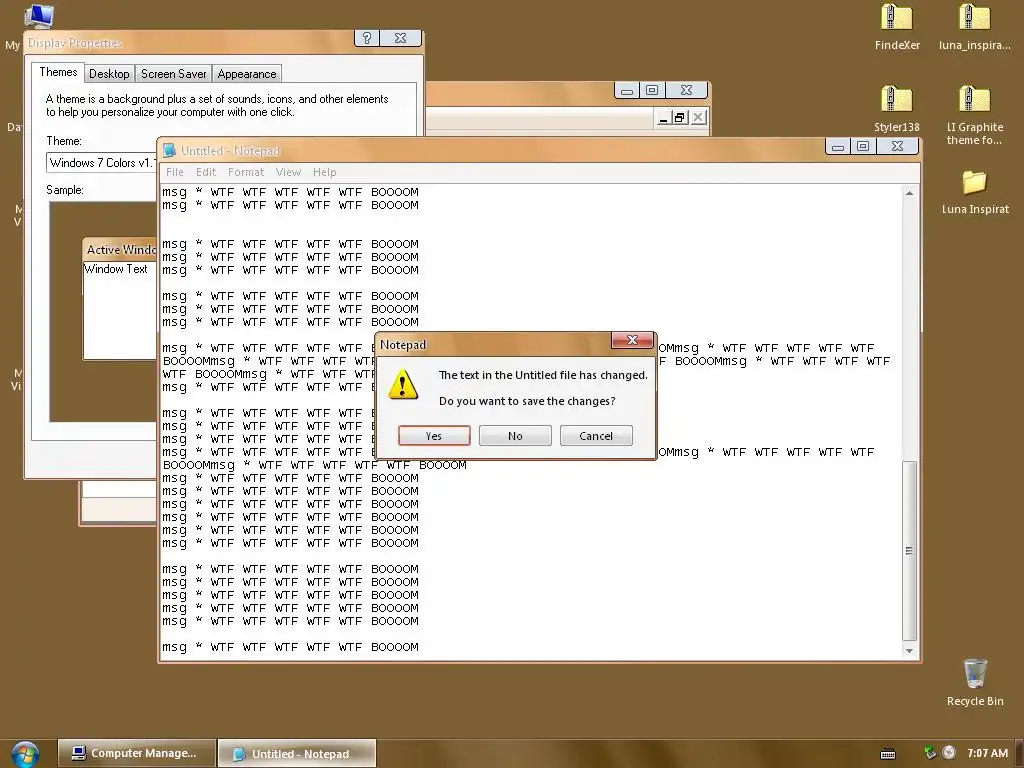Image resolution: width=1024 pixels, height=768 pixels.
Task: Click the yellow warning icon in the dialog
Action: (403, 385)
